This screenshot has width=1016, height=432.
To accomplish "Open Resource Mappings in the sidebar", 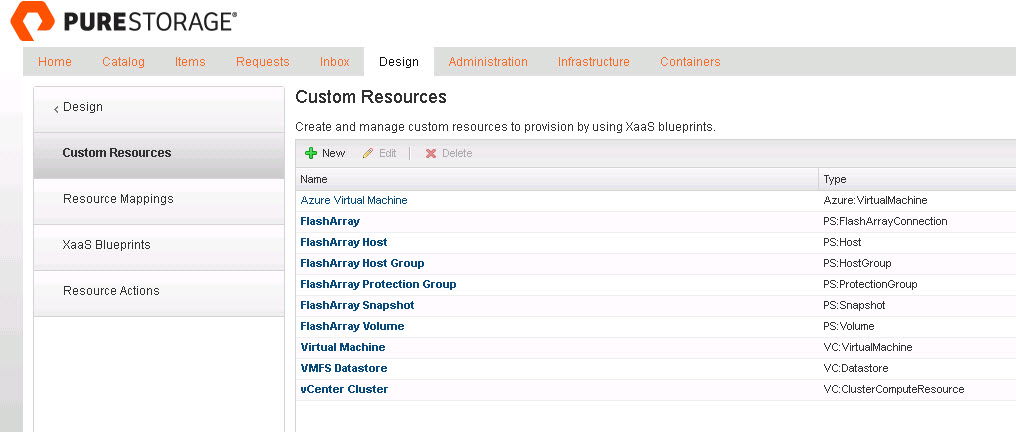I will pos(159,201).
